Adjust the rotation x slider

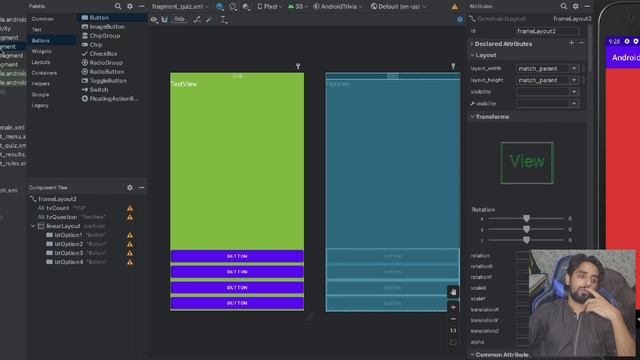coord(526,219)
